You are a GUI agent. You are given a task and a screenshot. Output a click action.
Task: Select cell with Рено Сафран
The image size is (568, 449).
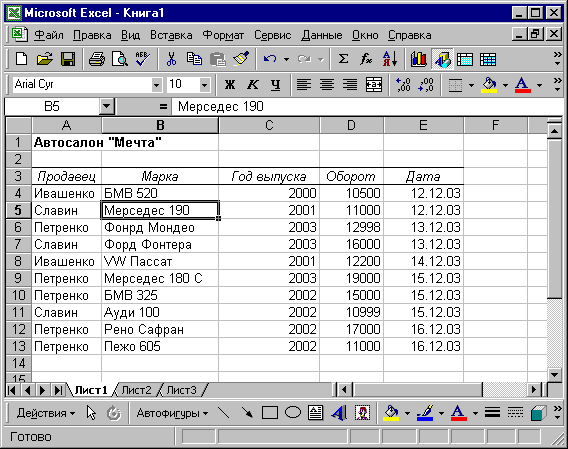(160, 329)
